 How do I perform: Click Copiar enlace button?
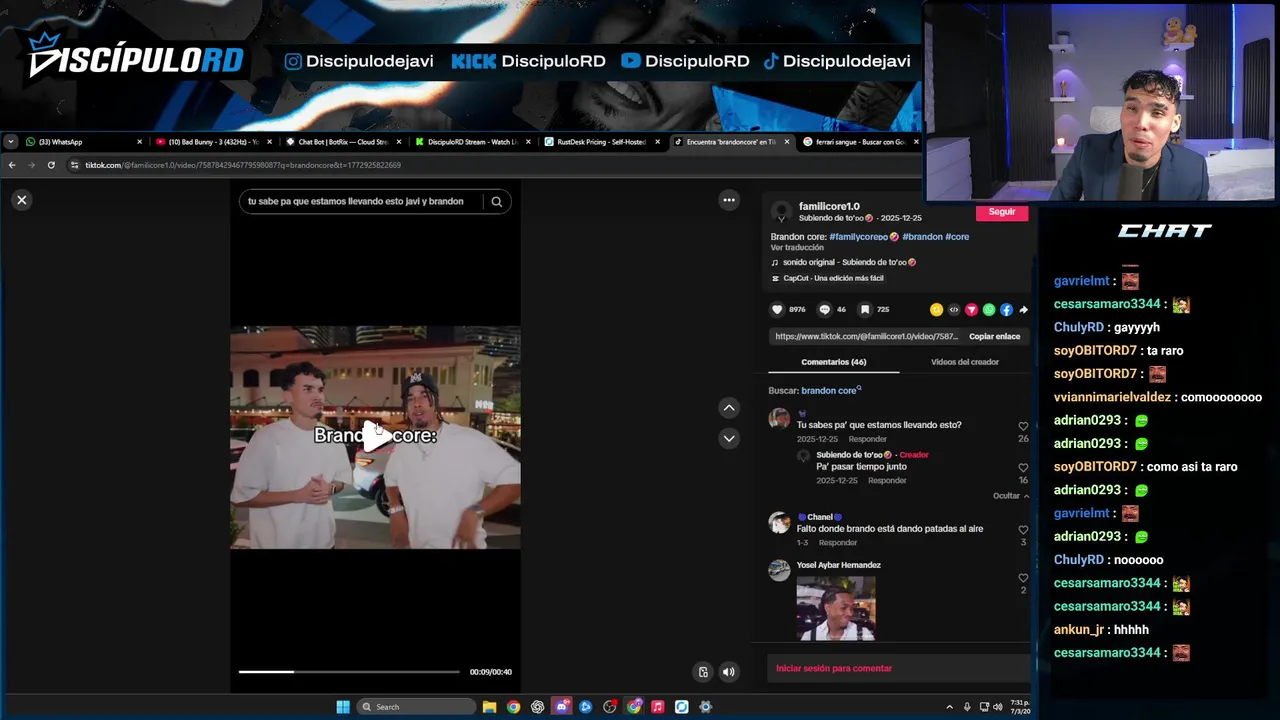pyautogui.click(x=995, y=336)
